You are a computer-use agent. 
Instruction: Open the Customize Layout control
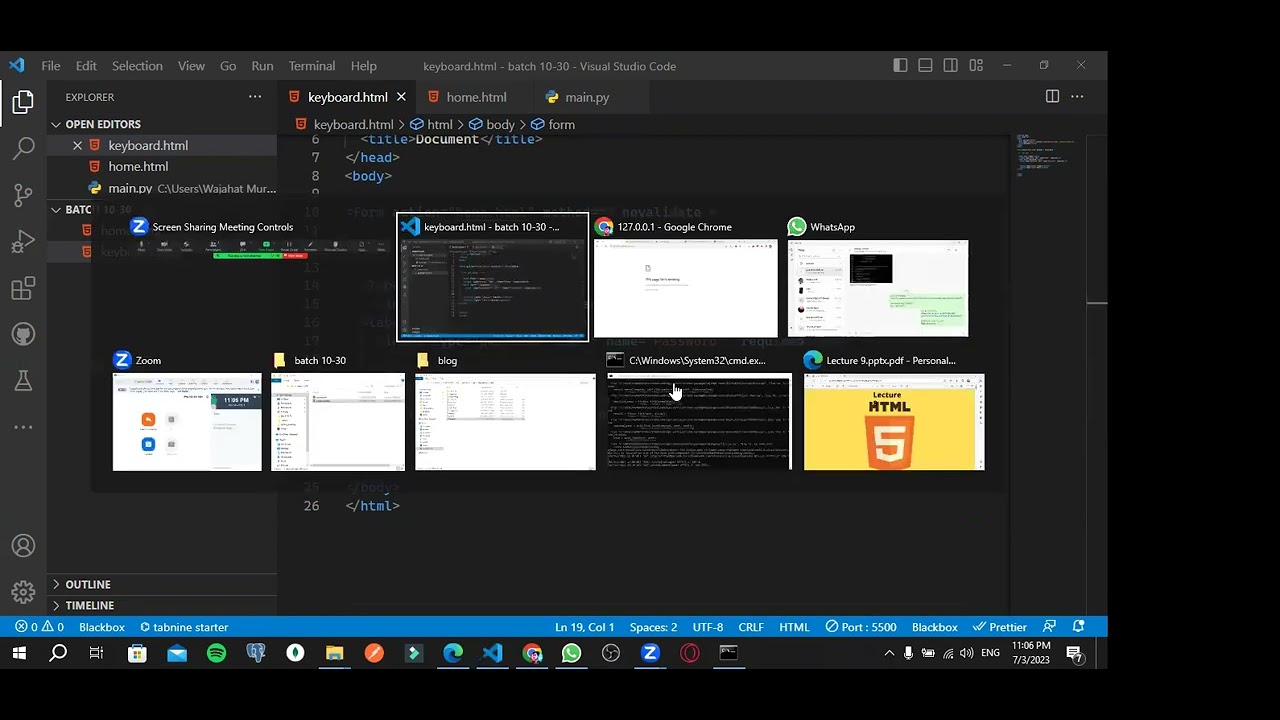[976, 66]
